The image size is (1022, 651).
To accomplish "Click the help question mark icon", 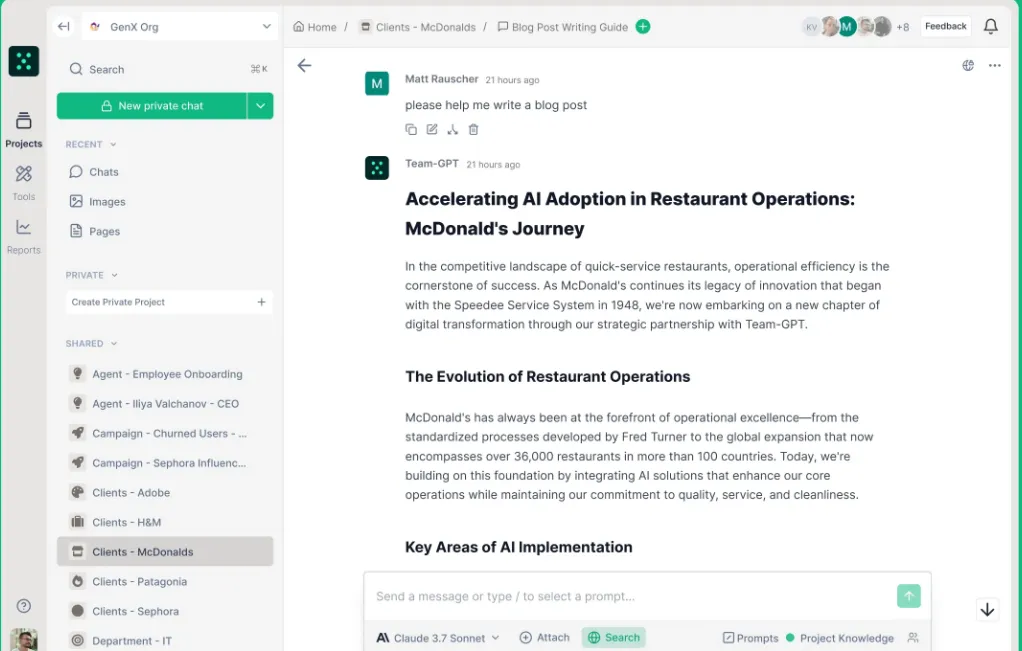I will tap(23, 606).
